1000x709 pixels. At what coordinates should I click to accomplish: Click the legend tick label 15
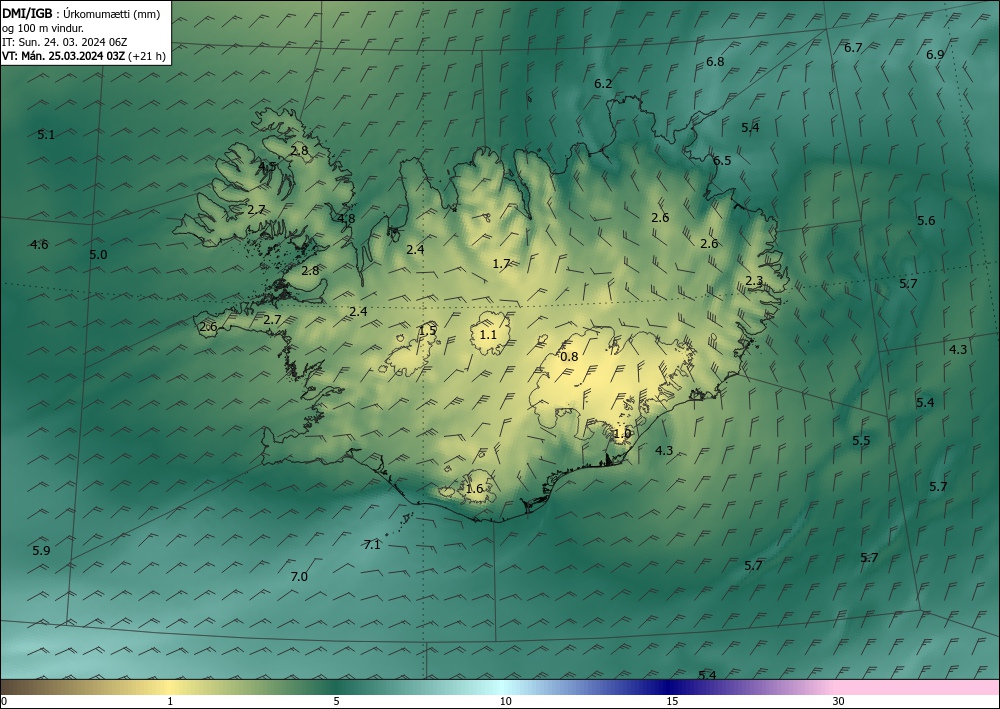[x=672, y=701]
